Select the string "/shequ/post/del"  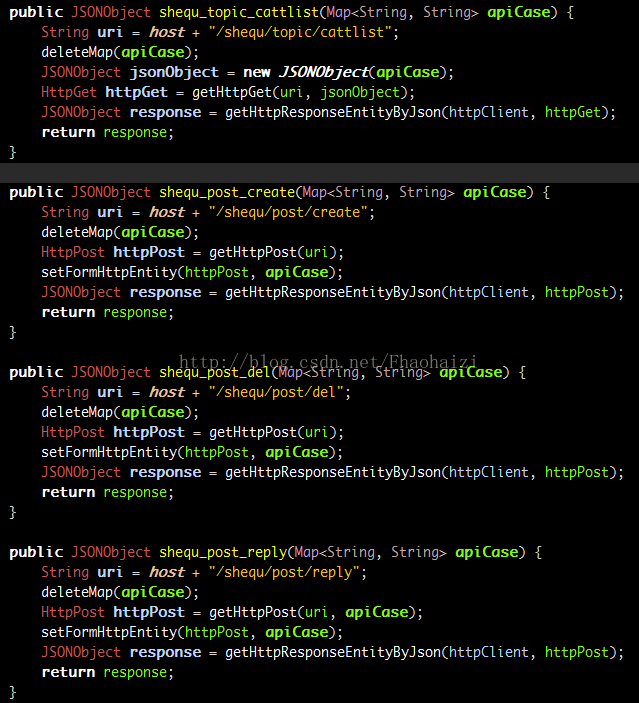point(276,392)
